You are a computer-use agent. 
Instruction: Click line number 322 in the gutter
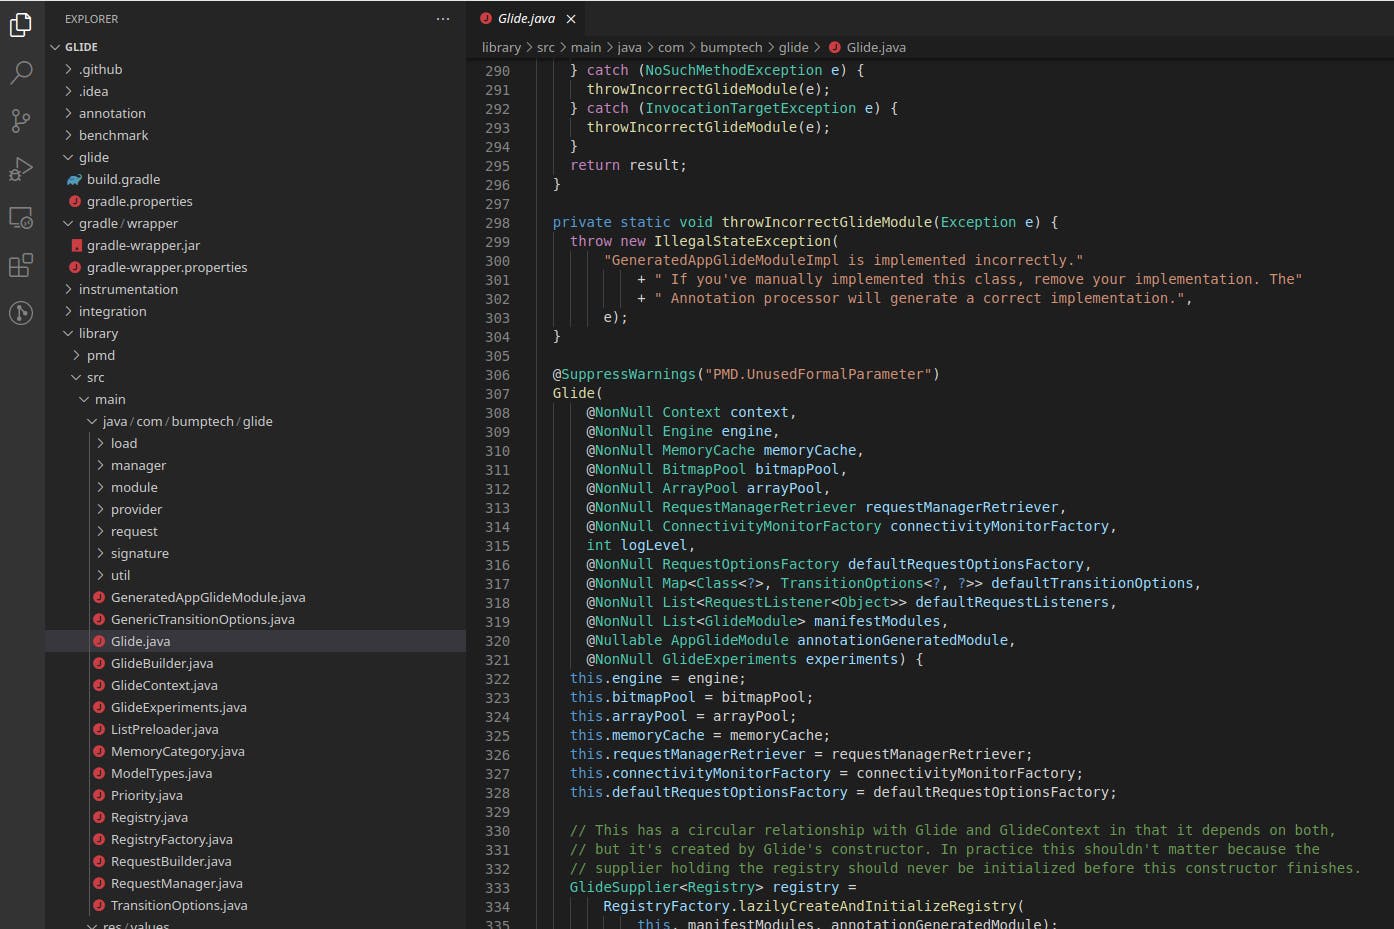click(x=497, y=679)
